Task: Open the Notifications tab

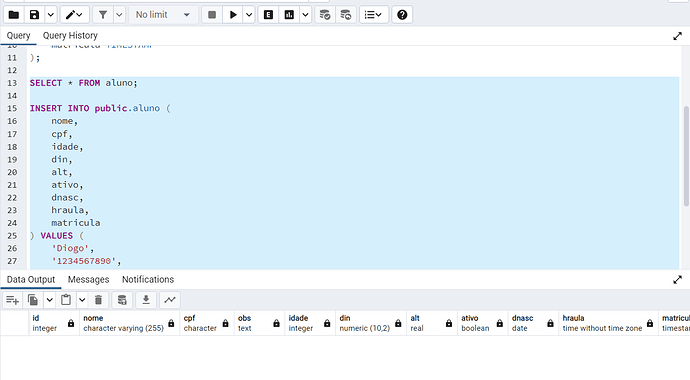Action: 148,280
